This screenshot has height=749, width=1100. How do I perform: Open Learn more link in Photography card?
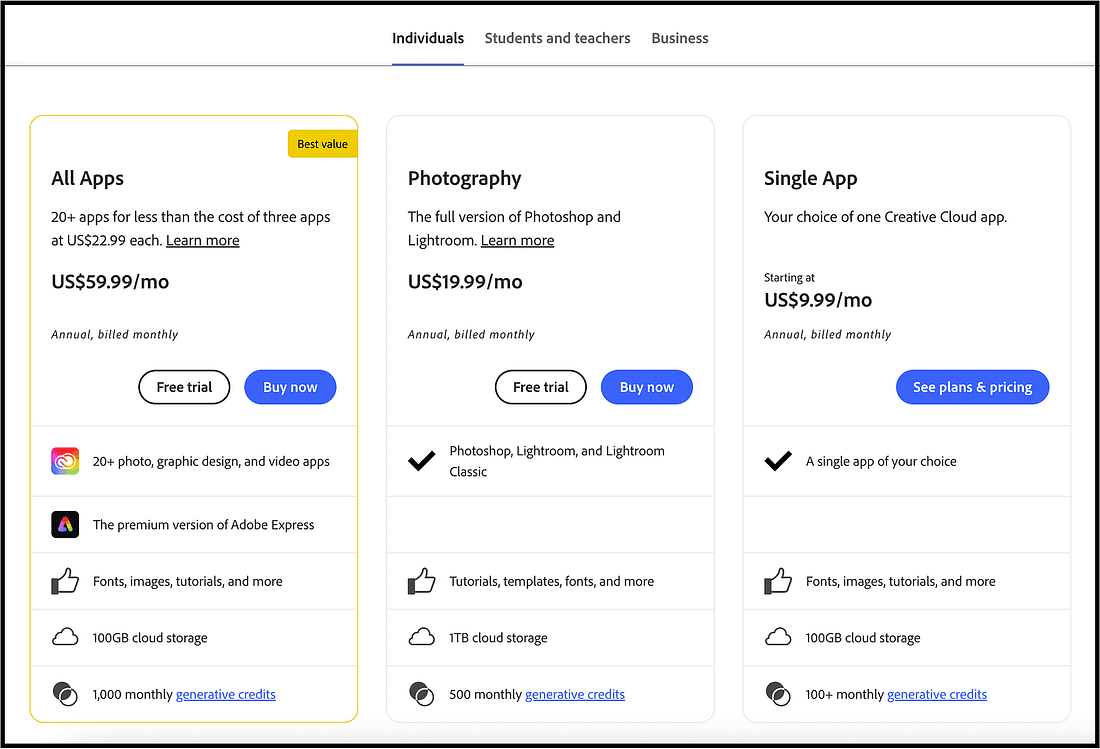[518, 241]
